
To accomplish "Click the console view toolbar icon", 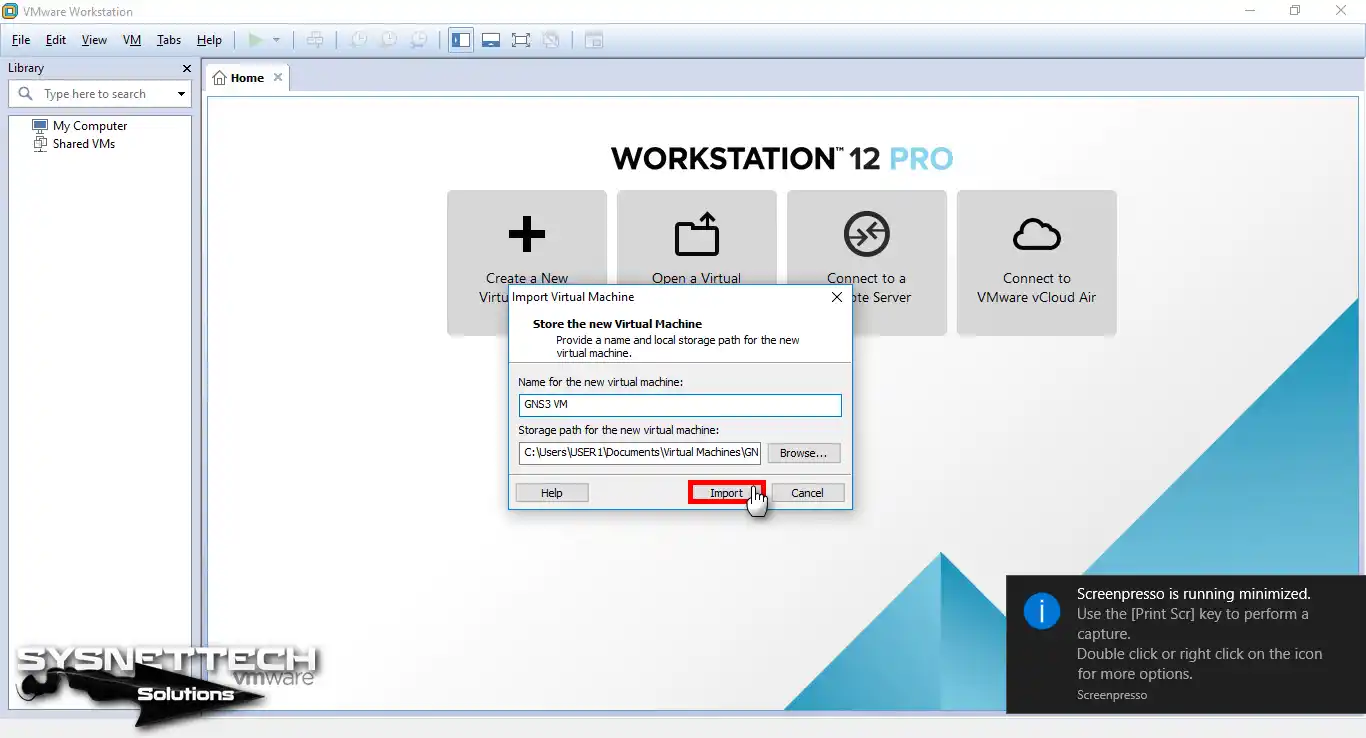I will point(594,40).
